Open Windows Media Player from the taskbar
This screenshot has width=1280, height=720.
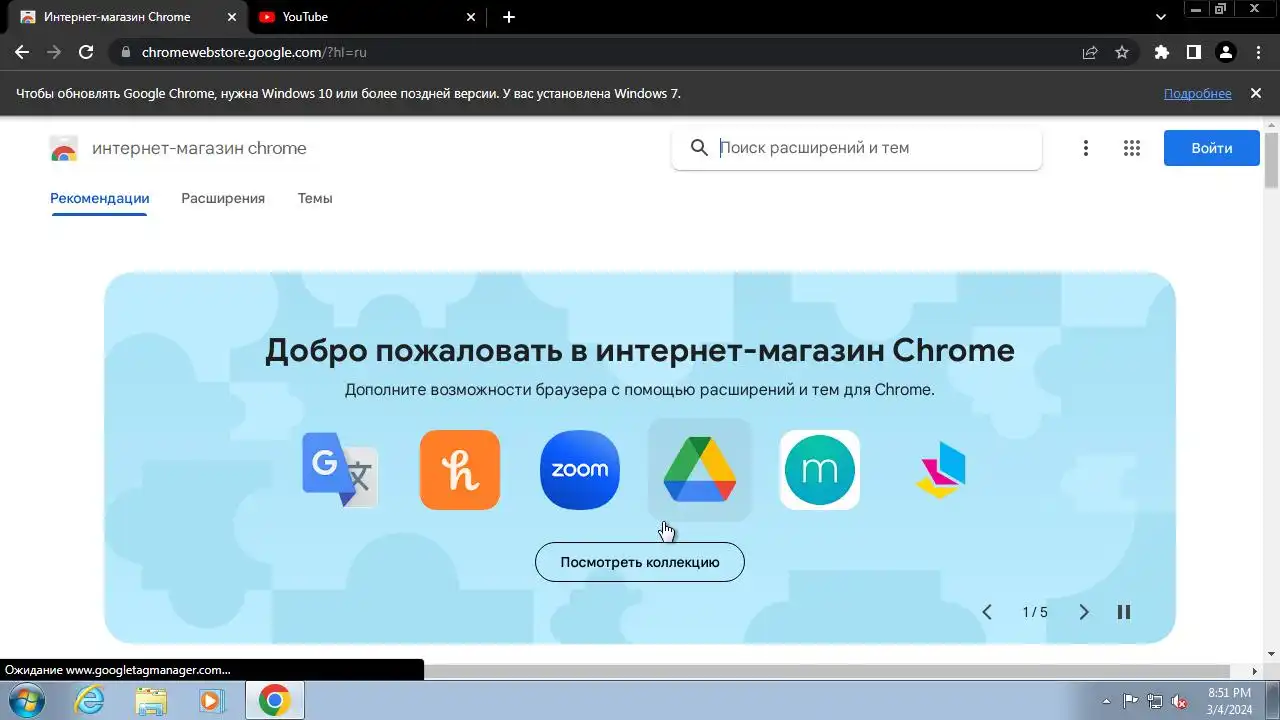coord(212,701)
